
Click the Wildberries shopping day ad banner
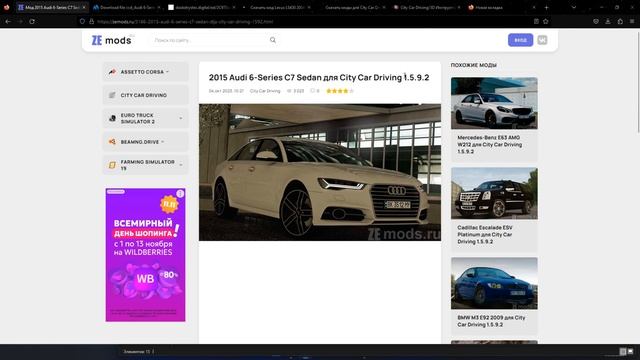pos(145,255)
